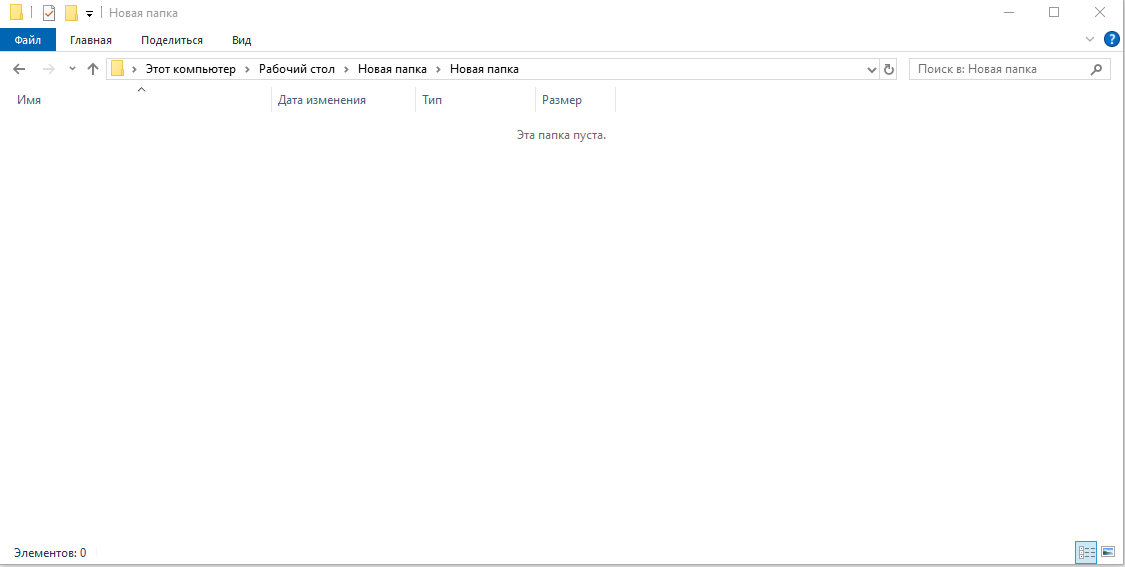Viewport: 1125px width, 567px height.
Task: Sort by the Имя column header
Action: coord(141,100)
